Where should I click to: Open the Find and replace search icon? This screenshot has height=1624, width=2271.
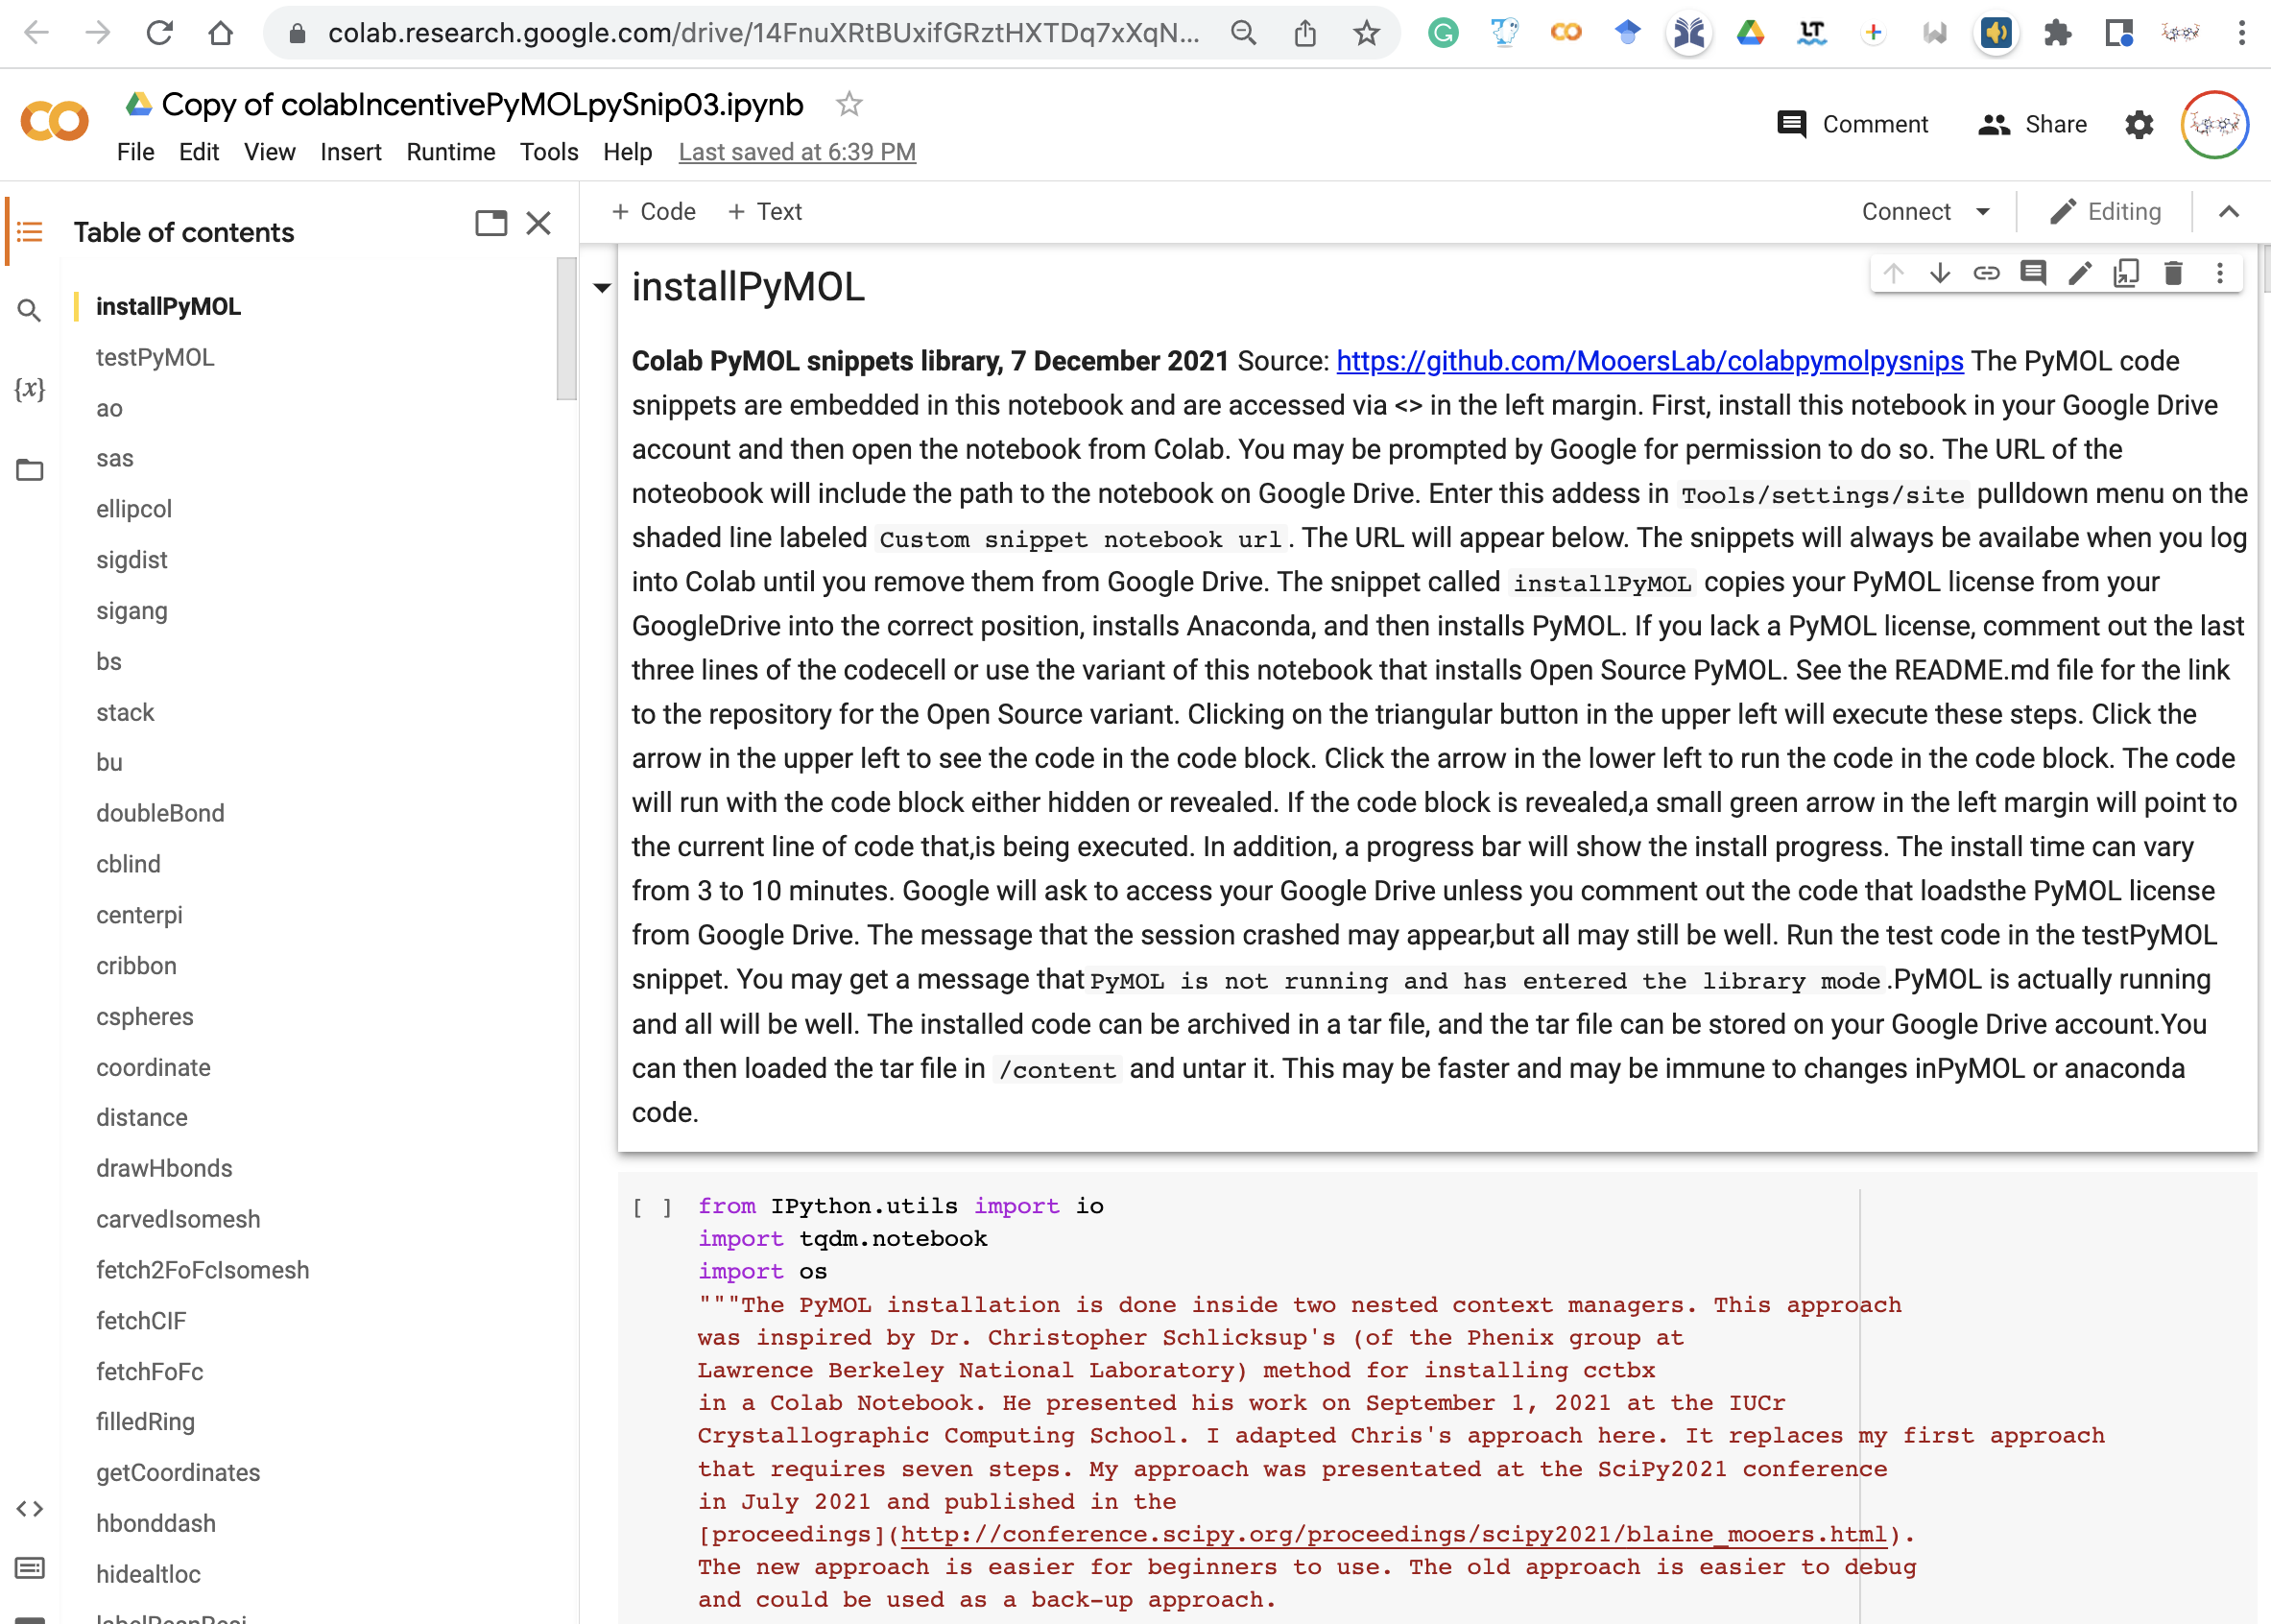tap(29, 311)
